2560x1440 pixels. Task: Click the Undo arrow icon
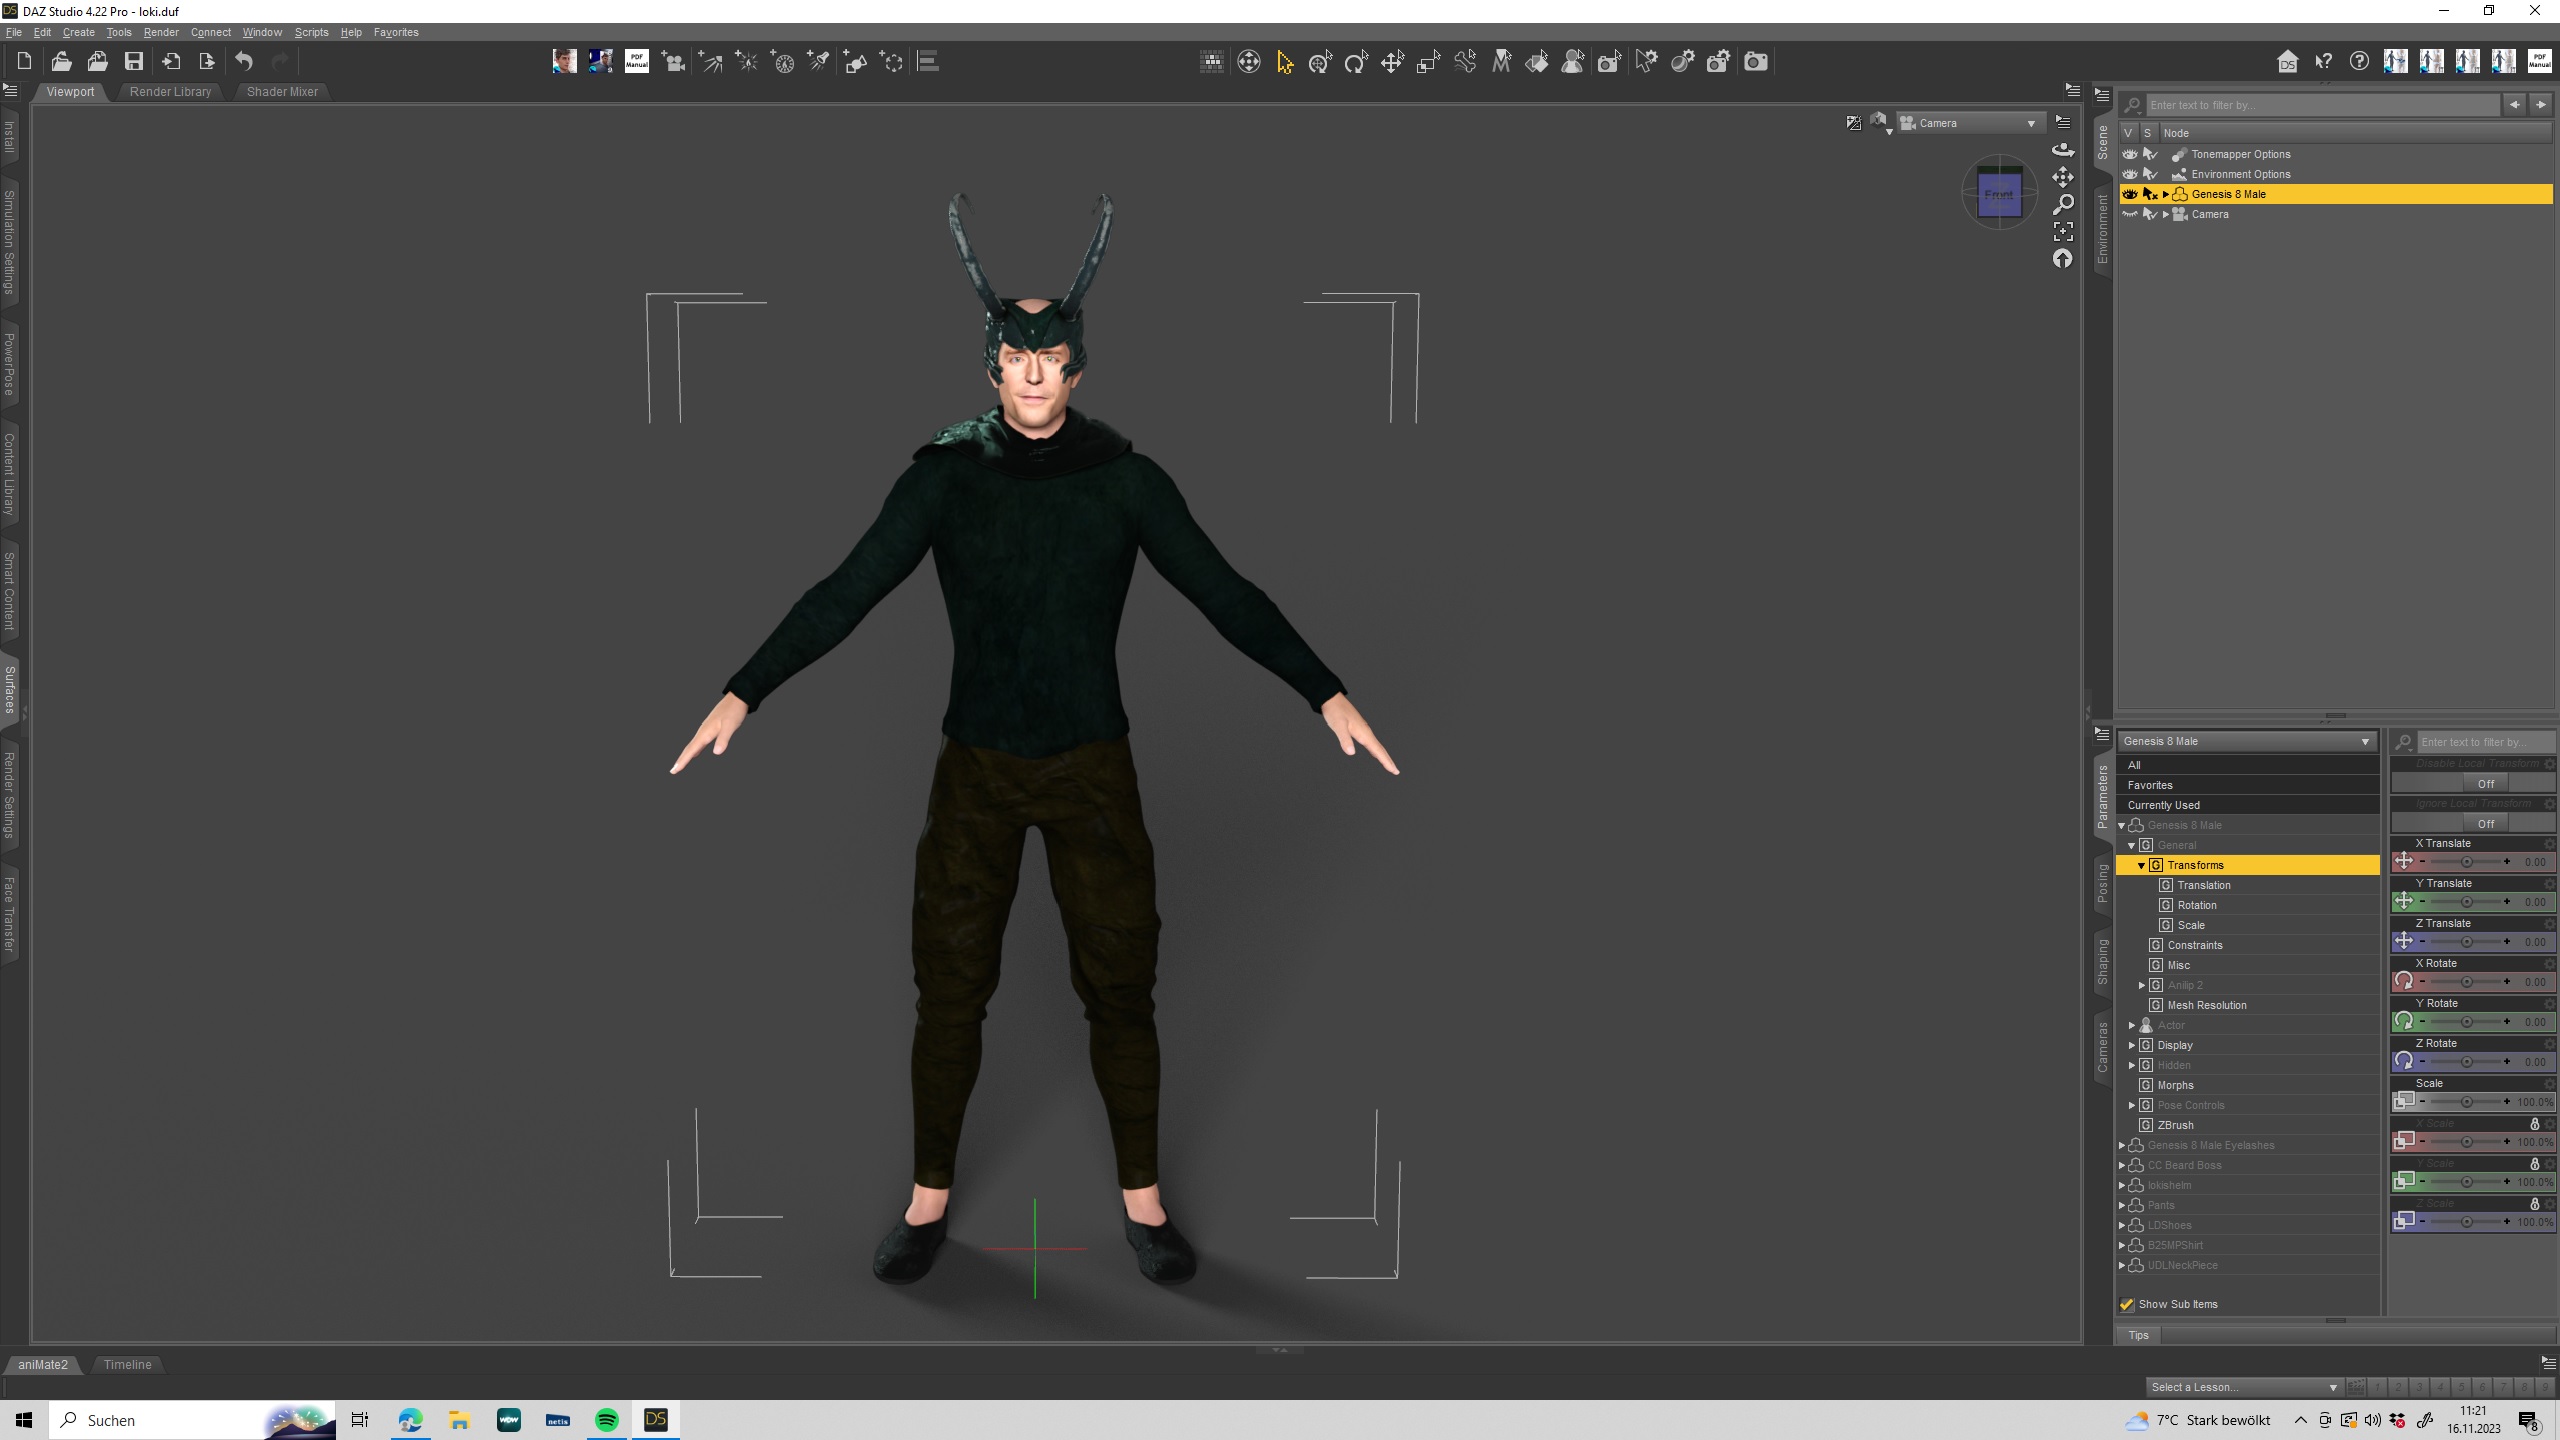tap(244, 62)
